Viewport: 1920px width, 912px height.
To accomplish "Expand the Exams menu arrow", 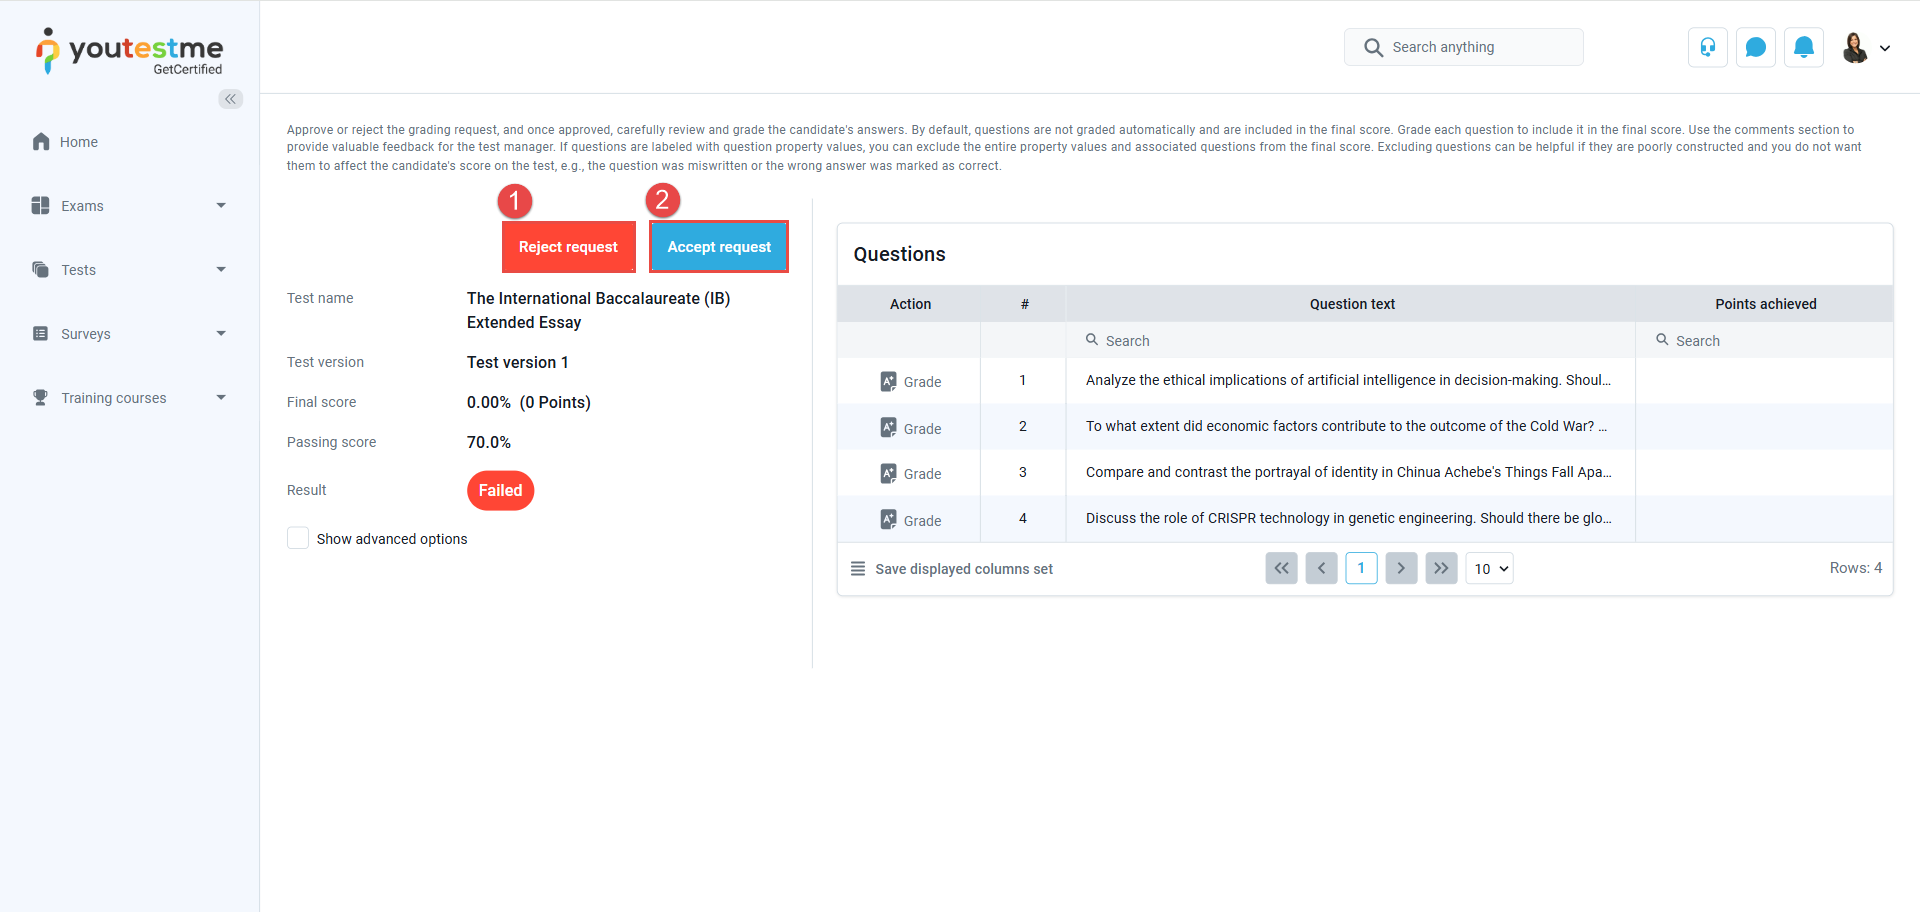I will tap(221, 206).
